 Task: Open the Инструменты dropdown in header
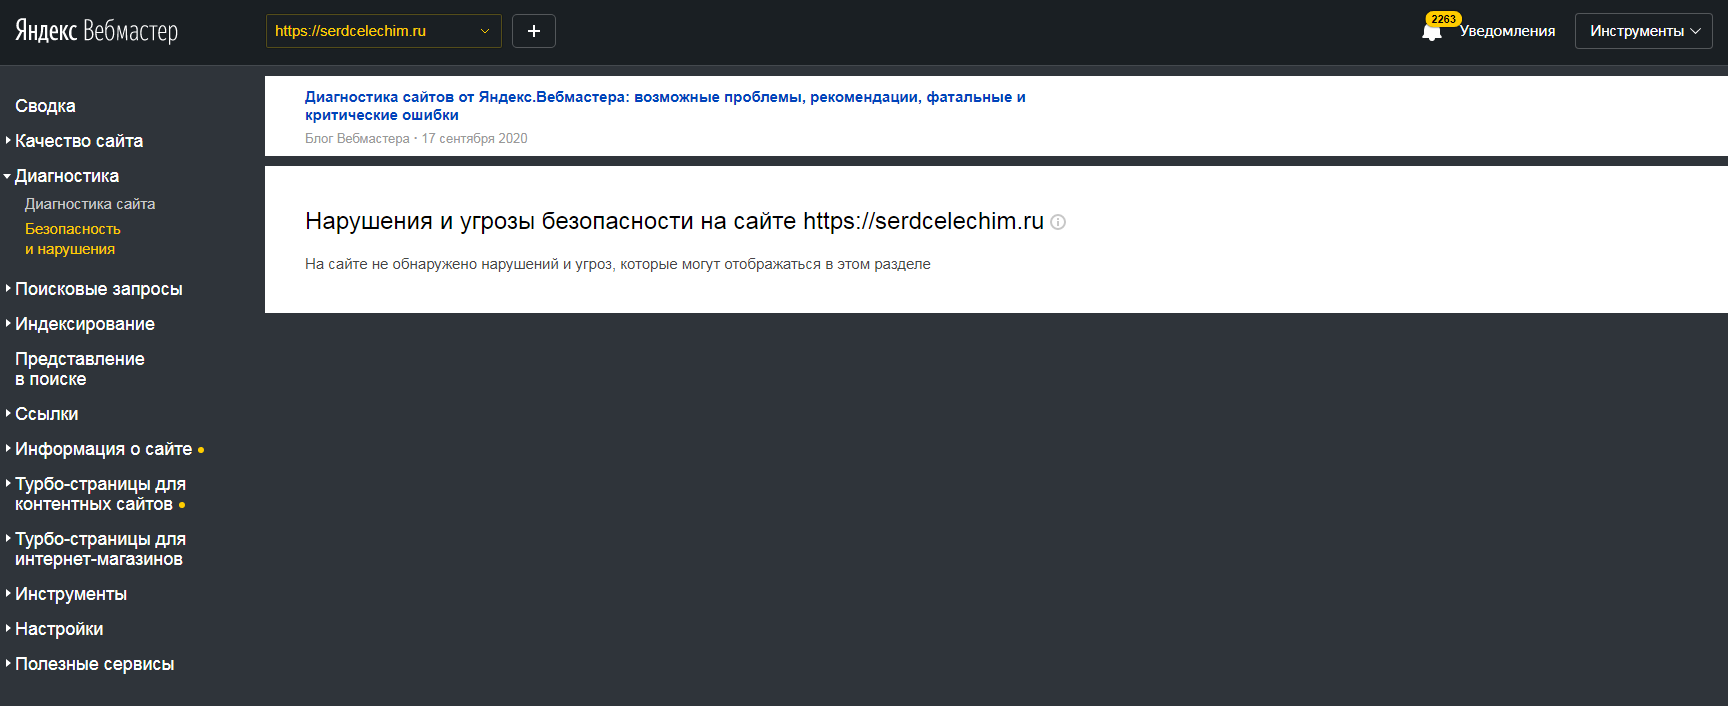point(1644,31)
